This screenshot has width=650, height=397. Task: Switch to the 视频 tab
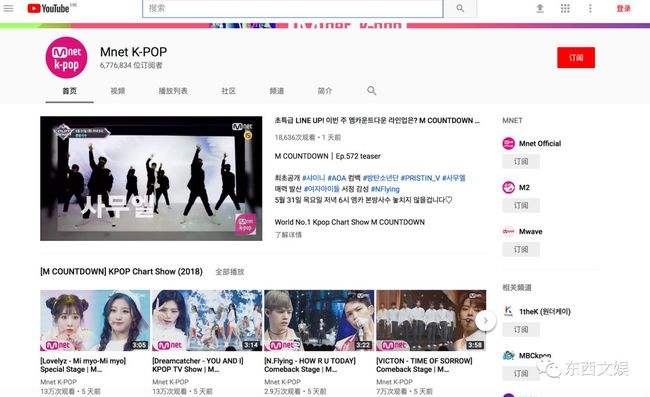[x=118, y=91]
